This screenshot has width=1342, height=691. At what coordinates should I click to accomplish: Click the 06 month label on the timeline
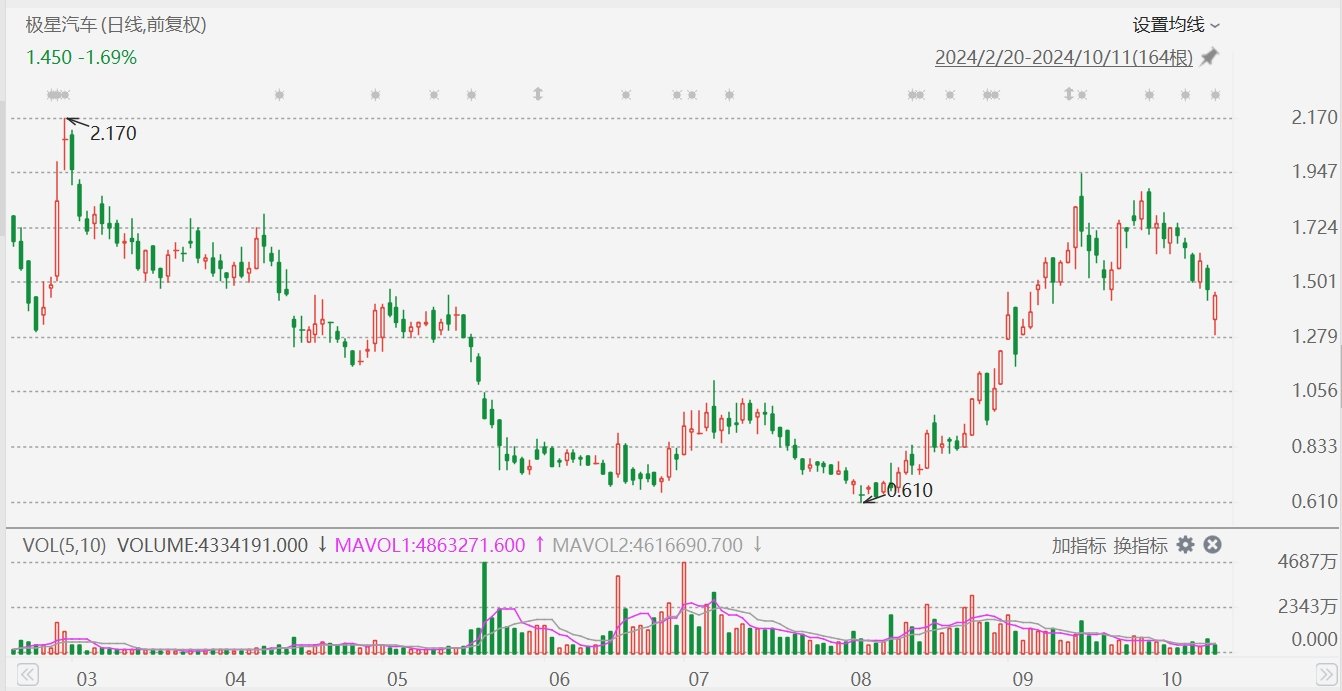click(x=559, y=680)
